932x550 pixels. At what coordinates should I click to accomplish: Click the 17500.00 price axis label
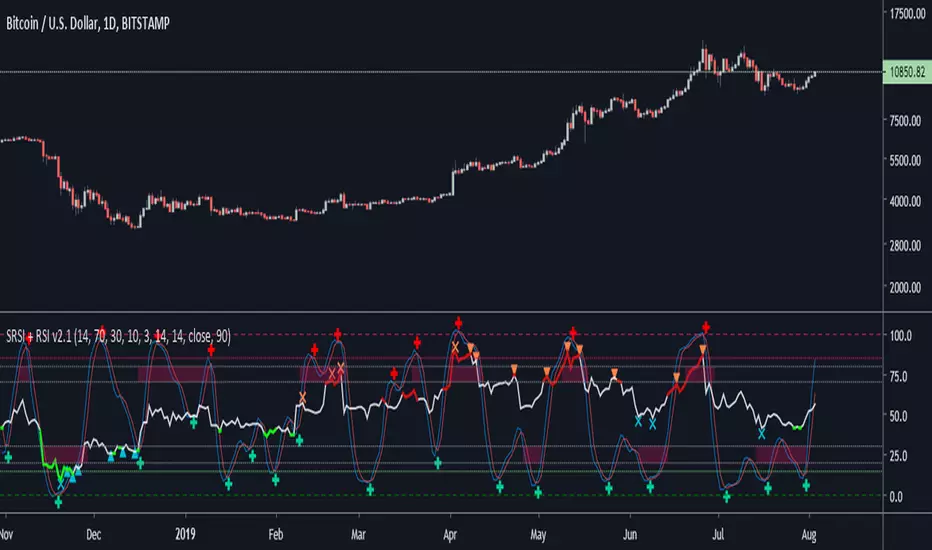point(907,14)
